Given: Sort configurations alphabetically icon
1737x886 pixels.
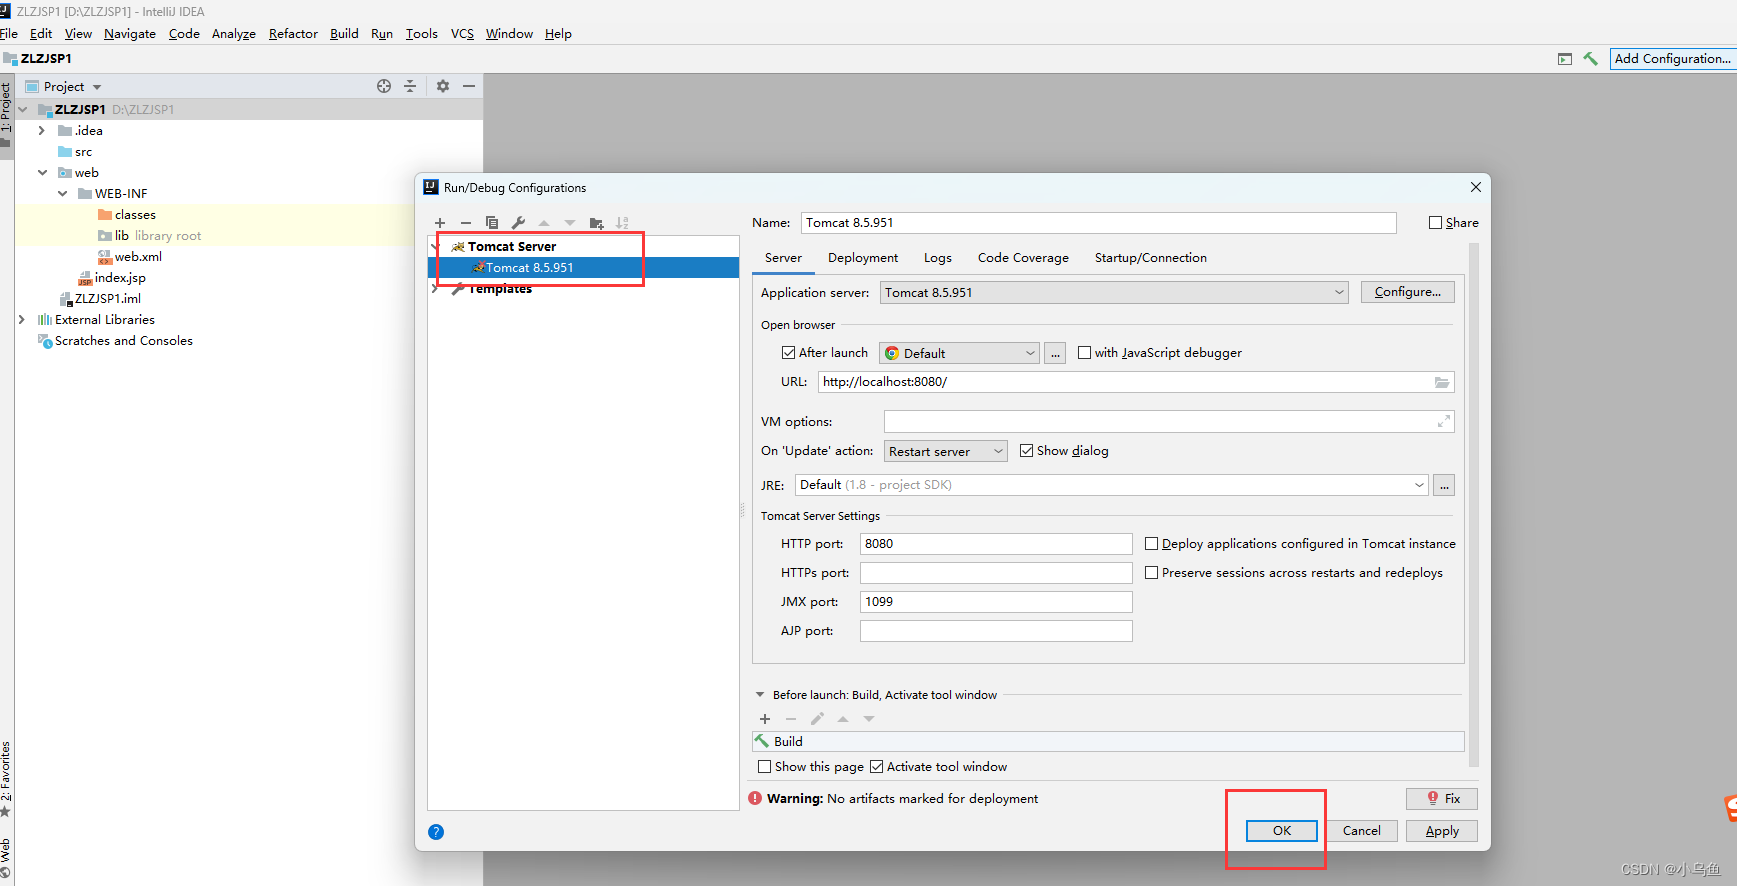Looking at the screenshot, I should (623, 223).
